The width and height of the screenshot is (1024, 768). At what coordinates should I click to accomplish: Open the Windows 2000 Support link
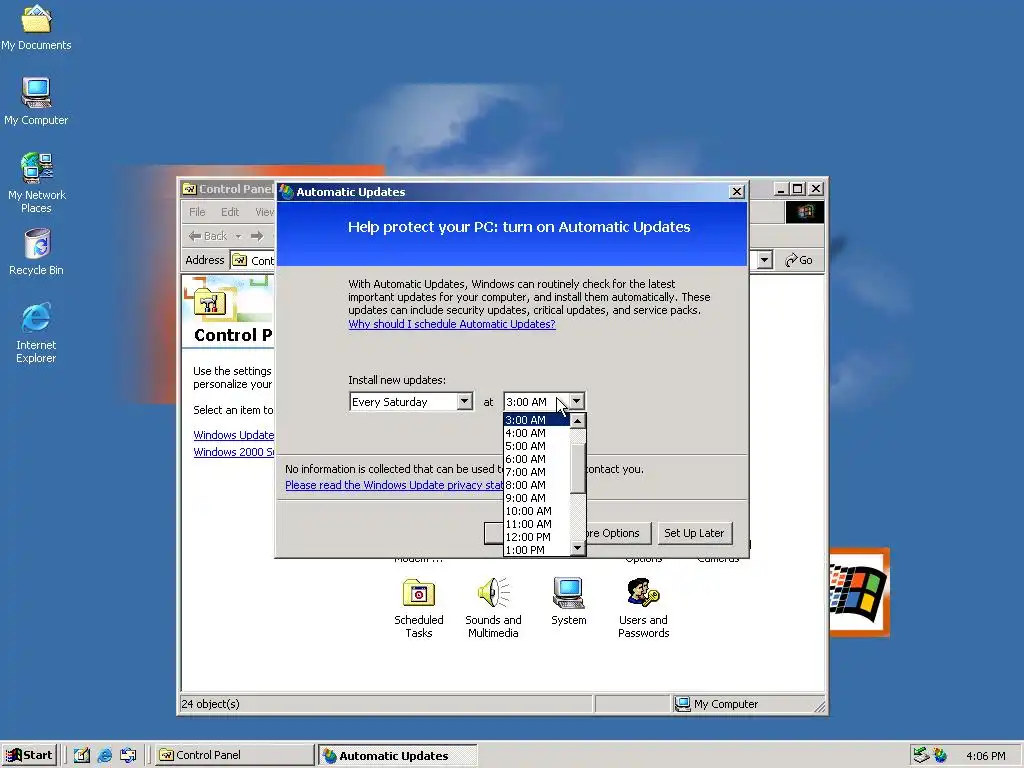234,452
